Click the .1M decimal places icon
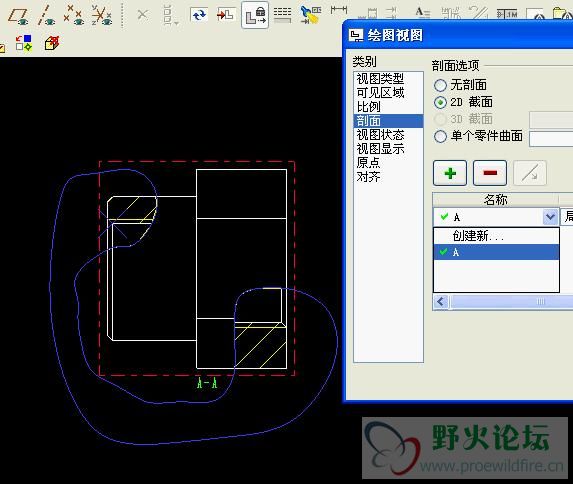 507,14
